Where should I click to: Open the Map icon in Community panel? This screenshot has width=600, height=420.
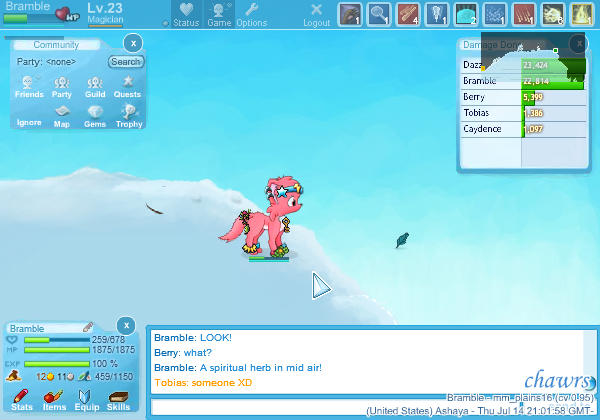[62, 117]
